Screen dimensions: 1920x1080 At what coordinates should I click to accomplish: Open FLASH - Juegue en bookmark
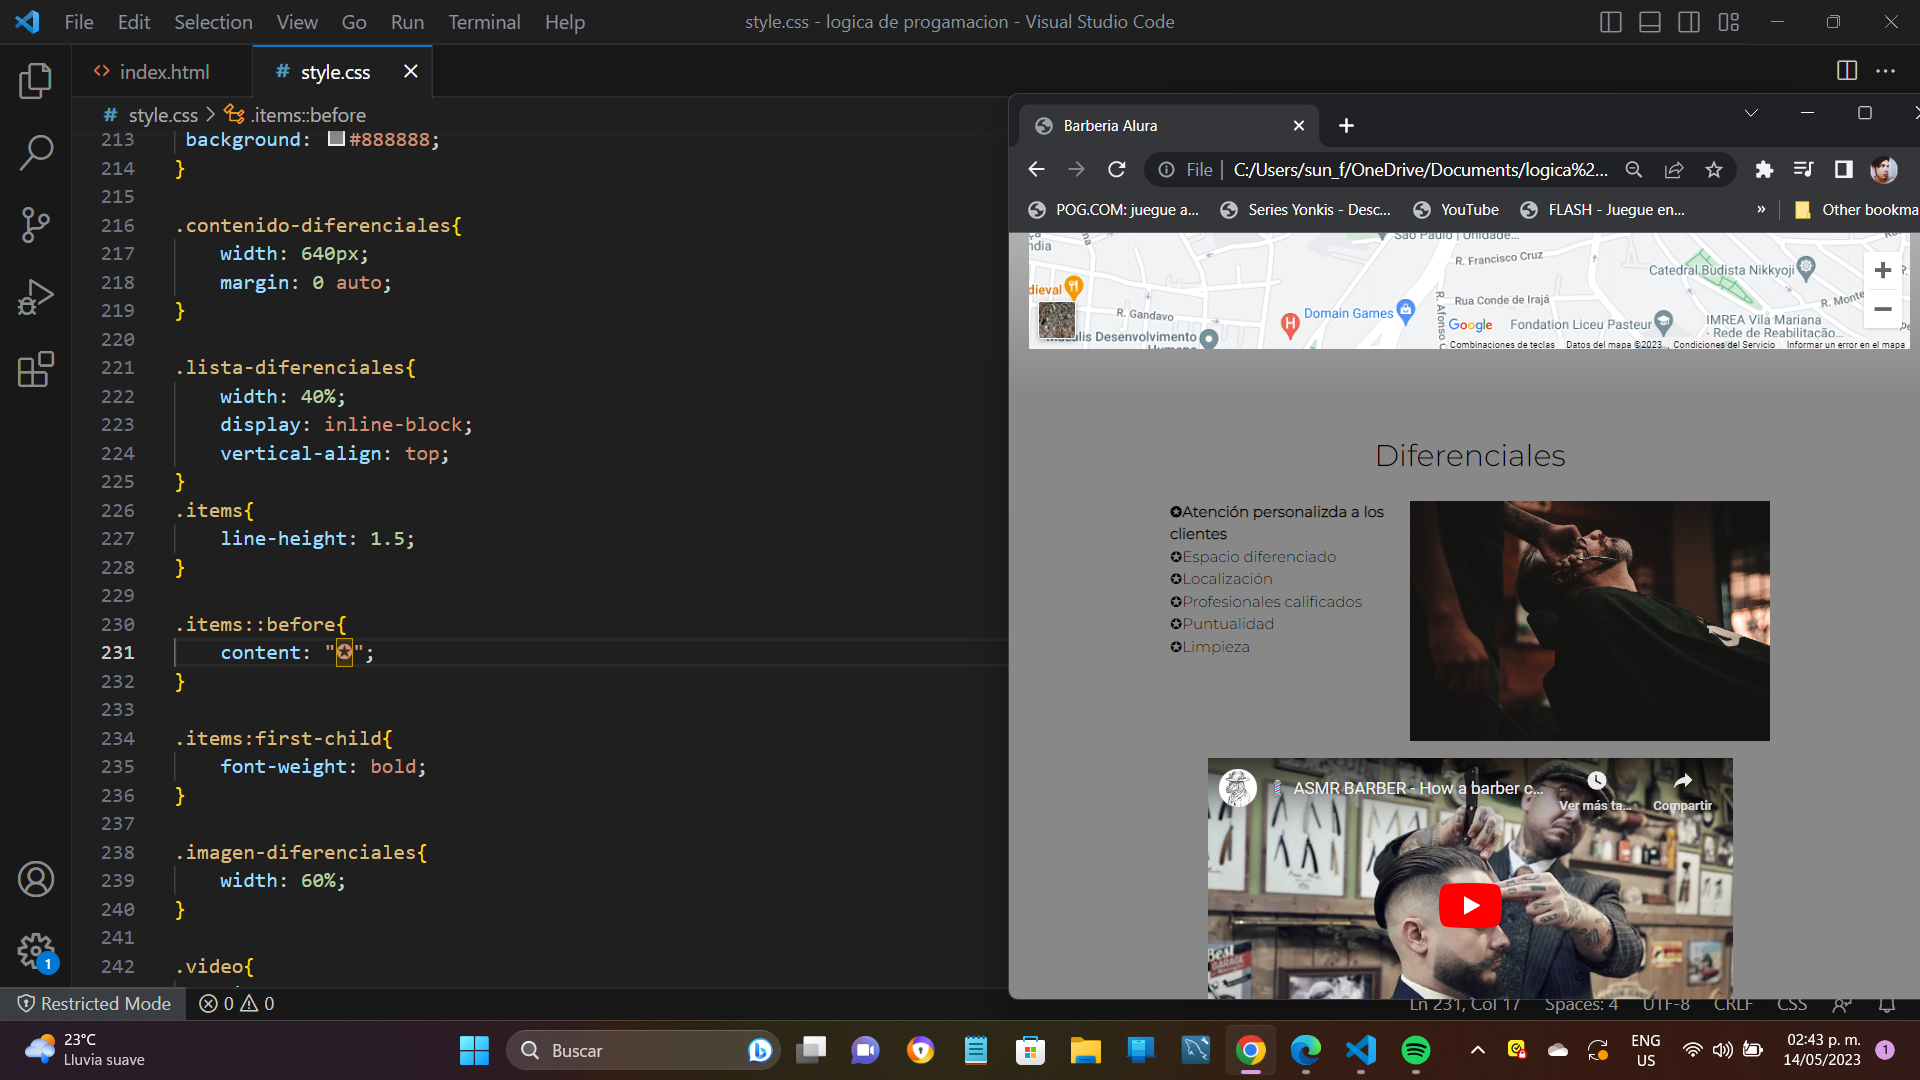(x=1602, y=210)
